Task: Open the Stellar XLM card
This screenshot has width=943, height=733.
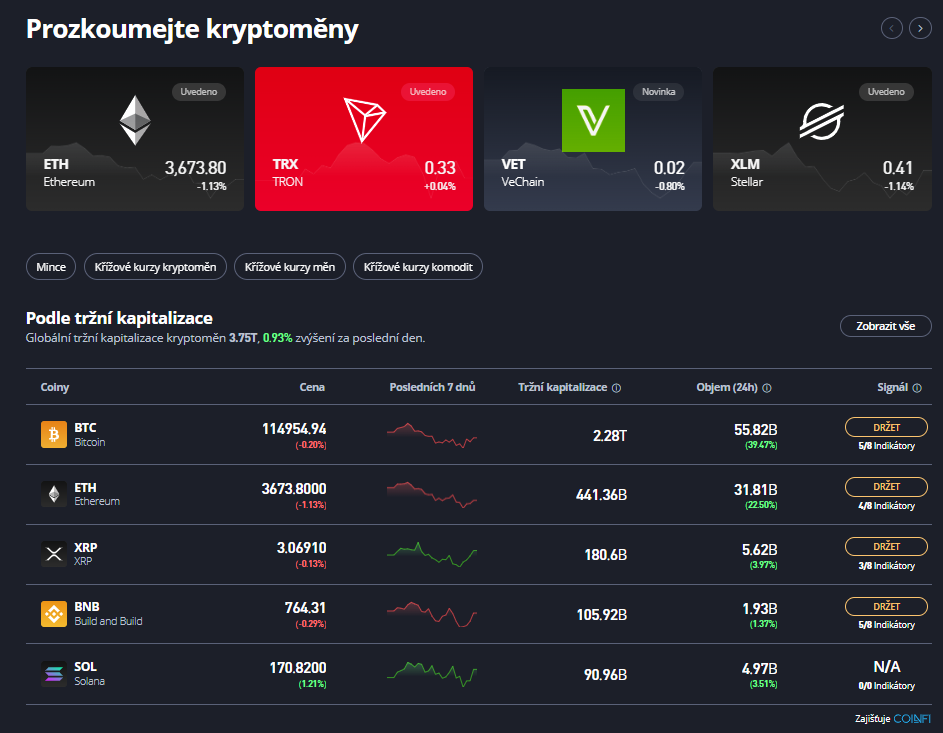Action: tap(821, 139)
